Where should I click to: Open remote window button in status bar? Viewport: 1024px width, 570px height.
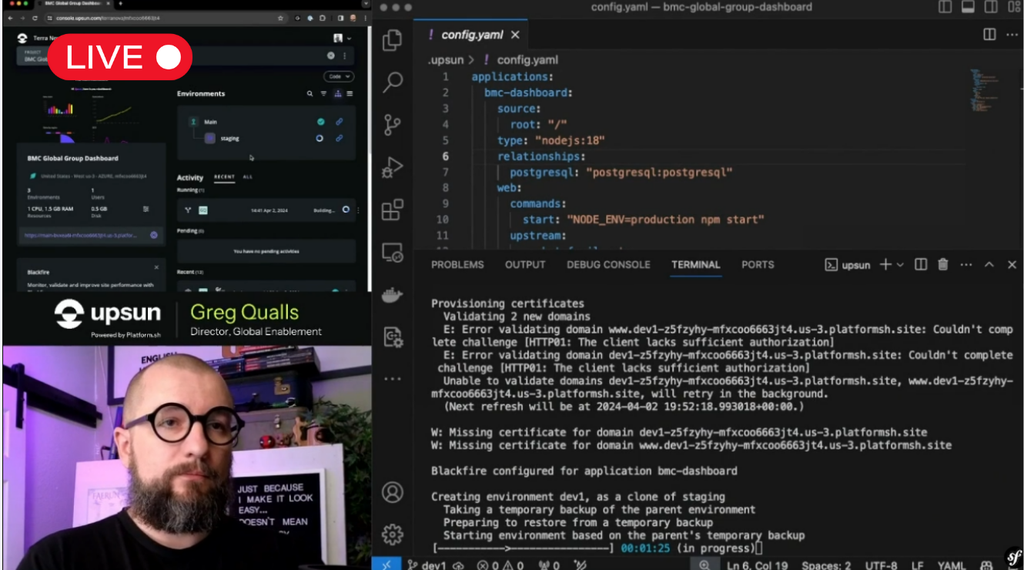click(386, 565)
